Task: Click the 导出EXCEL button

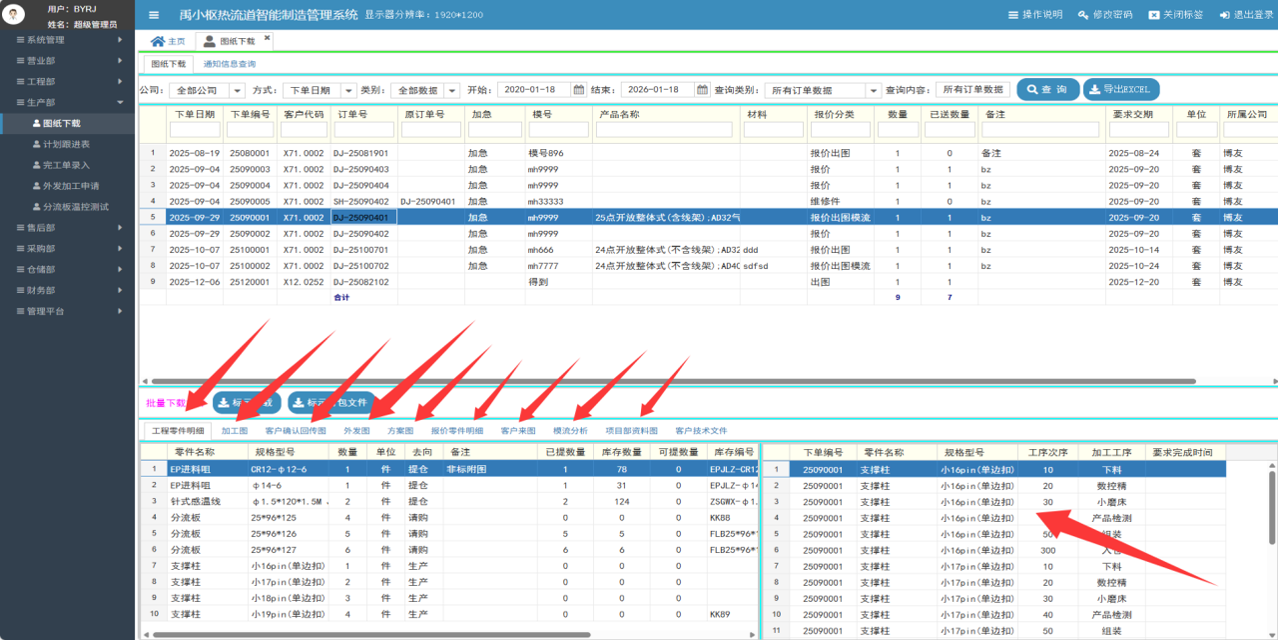Action: pos(1121,90)
